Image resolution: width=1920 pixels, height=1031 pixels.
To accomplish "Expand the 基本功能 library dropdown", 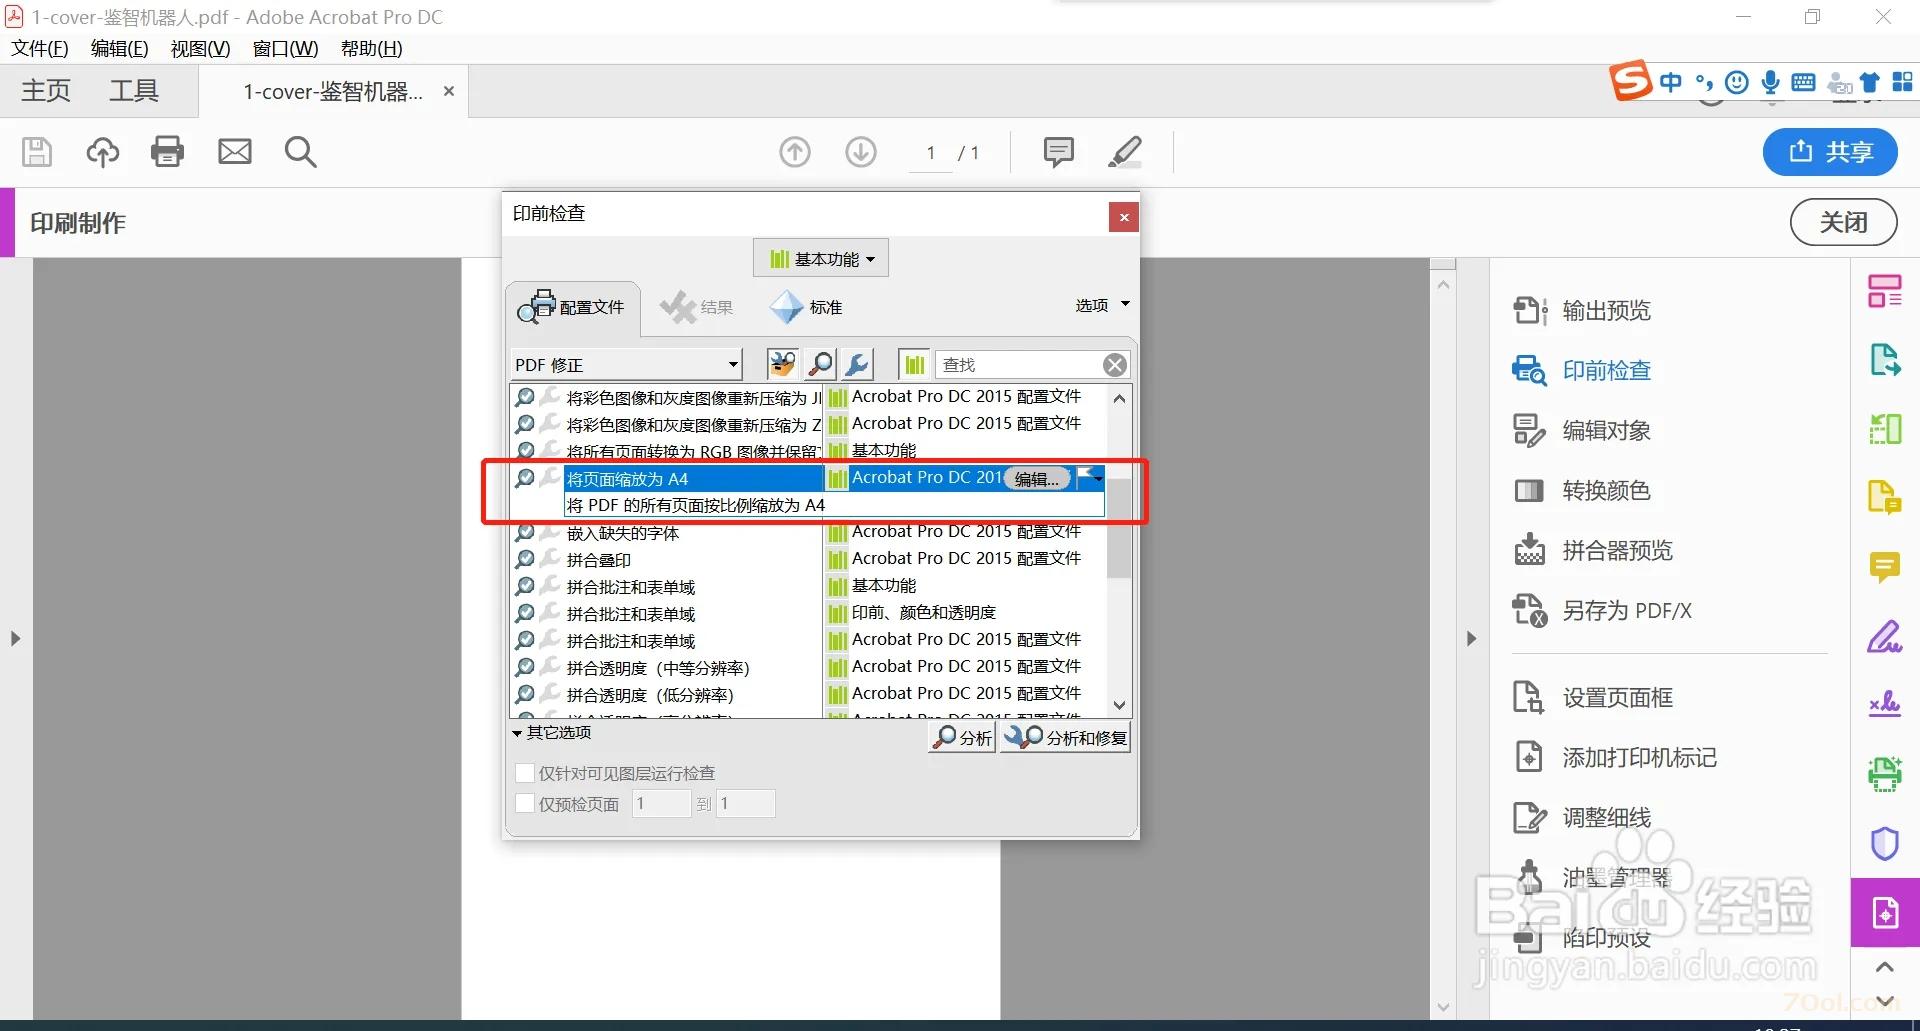I will [x=821, y=259].
